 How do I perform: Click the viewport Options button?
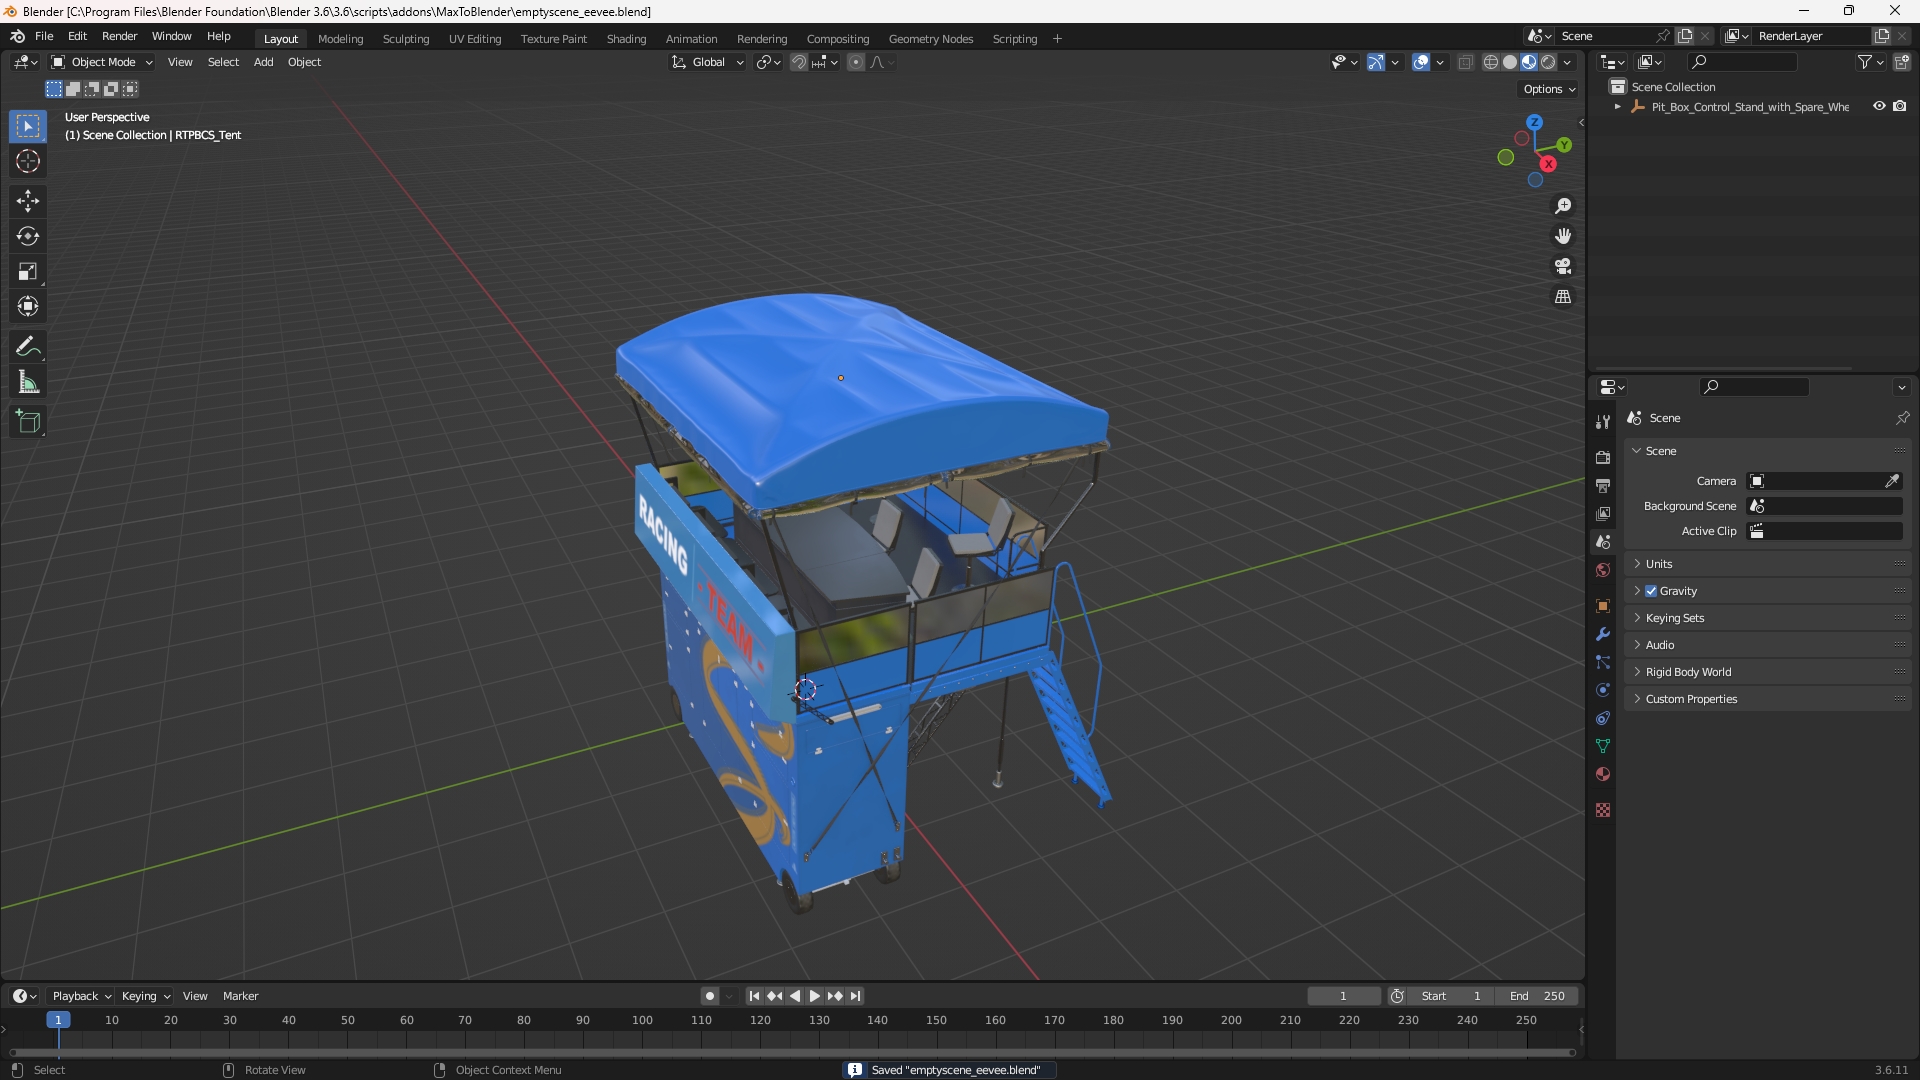pos(1548,89)
